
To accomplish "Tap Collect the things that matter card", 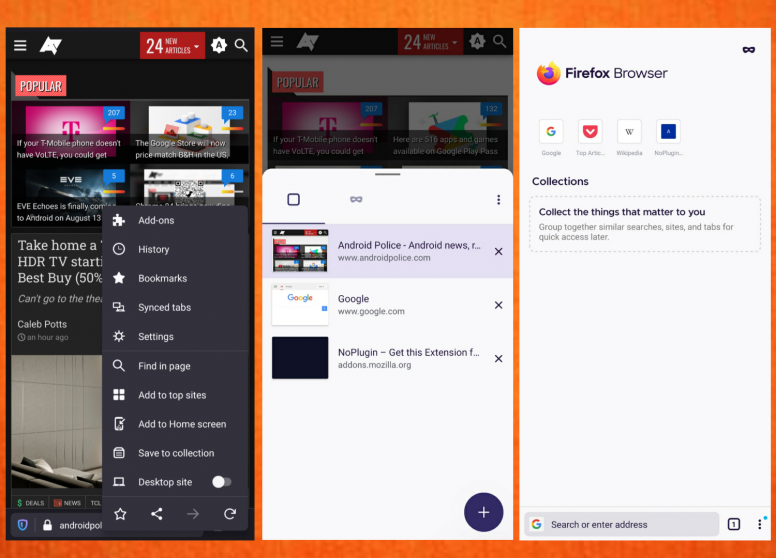I will [x=645, y=224].
